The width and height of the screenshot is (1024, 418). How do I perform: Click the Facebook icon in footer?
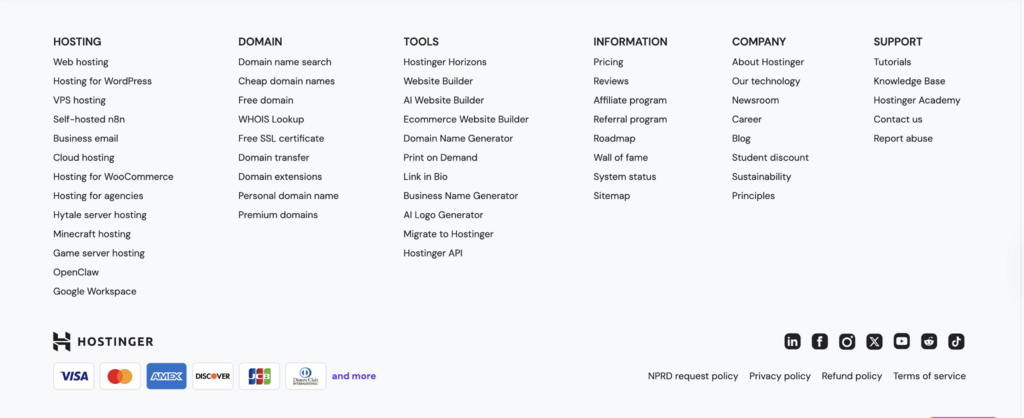(819, 342)
